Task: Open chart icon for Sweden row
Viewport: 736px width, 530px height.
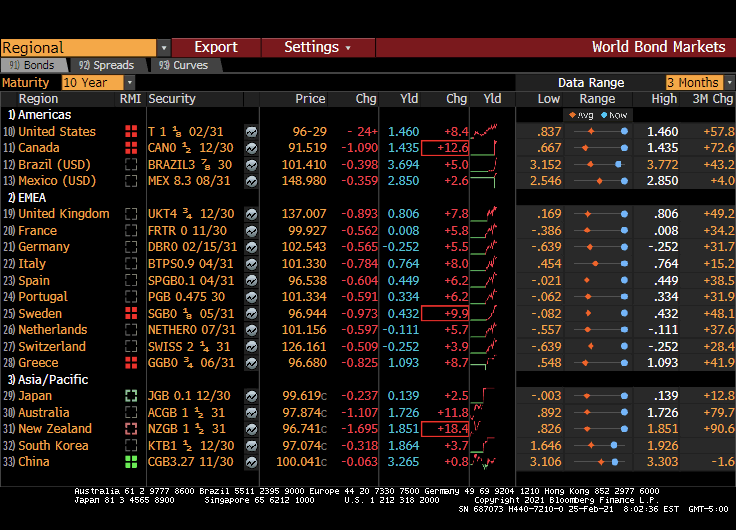Action: point(252,314)
